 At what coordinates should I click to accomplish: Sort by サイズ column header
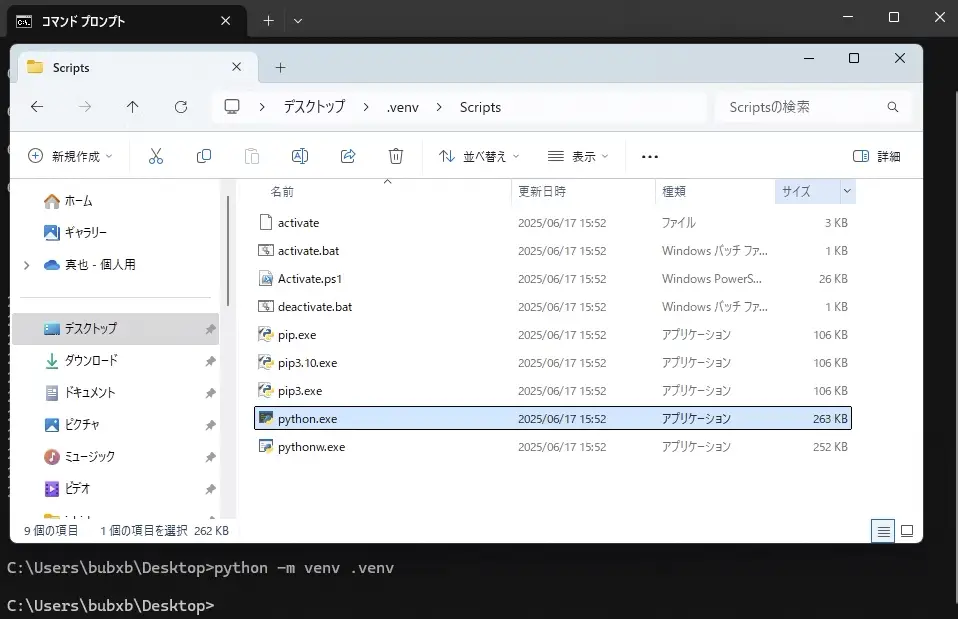coord(796,191)
